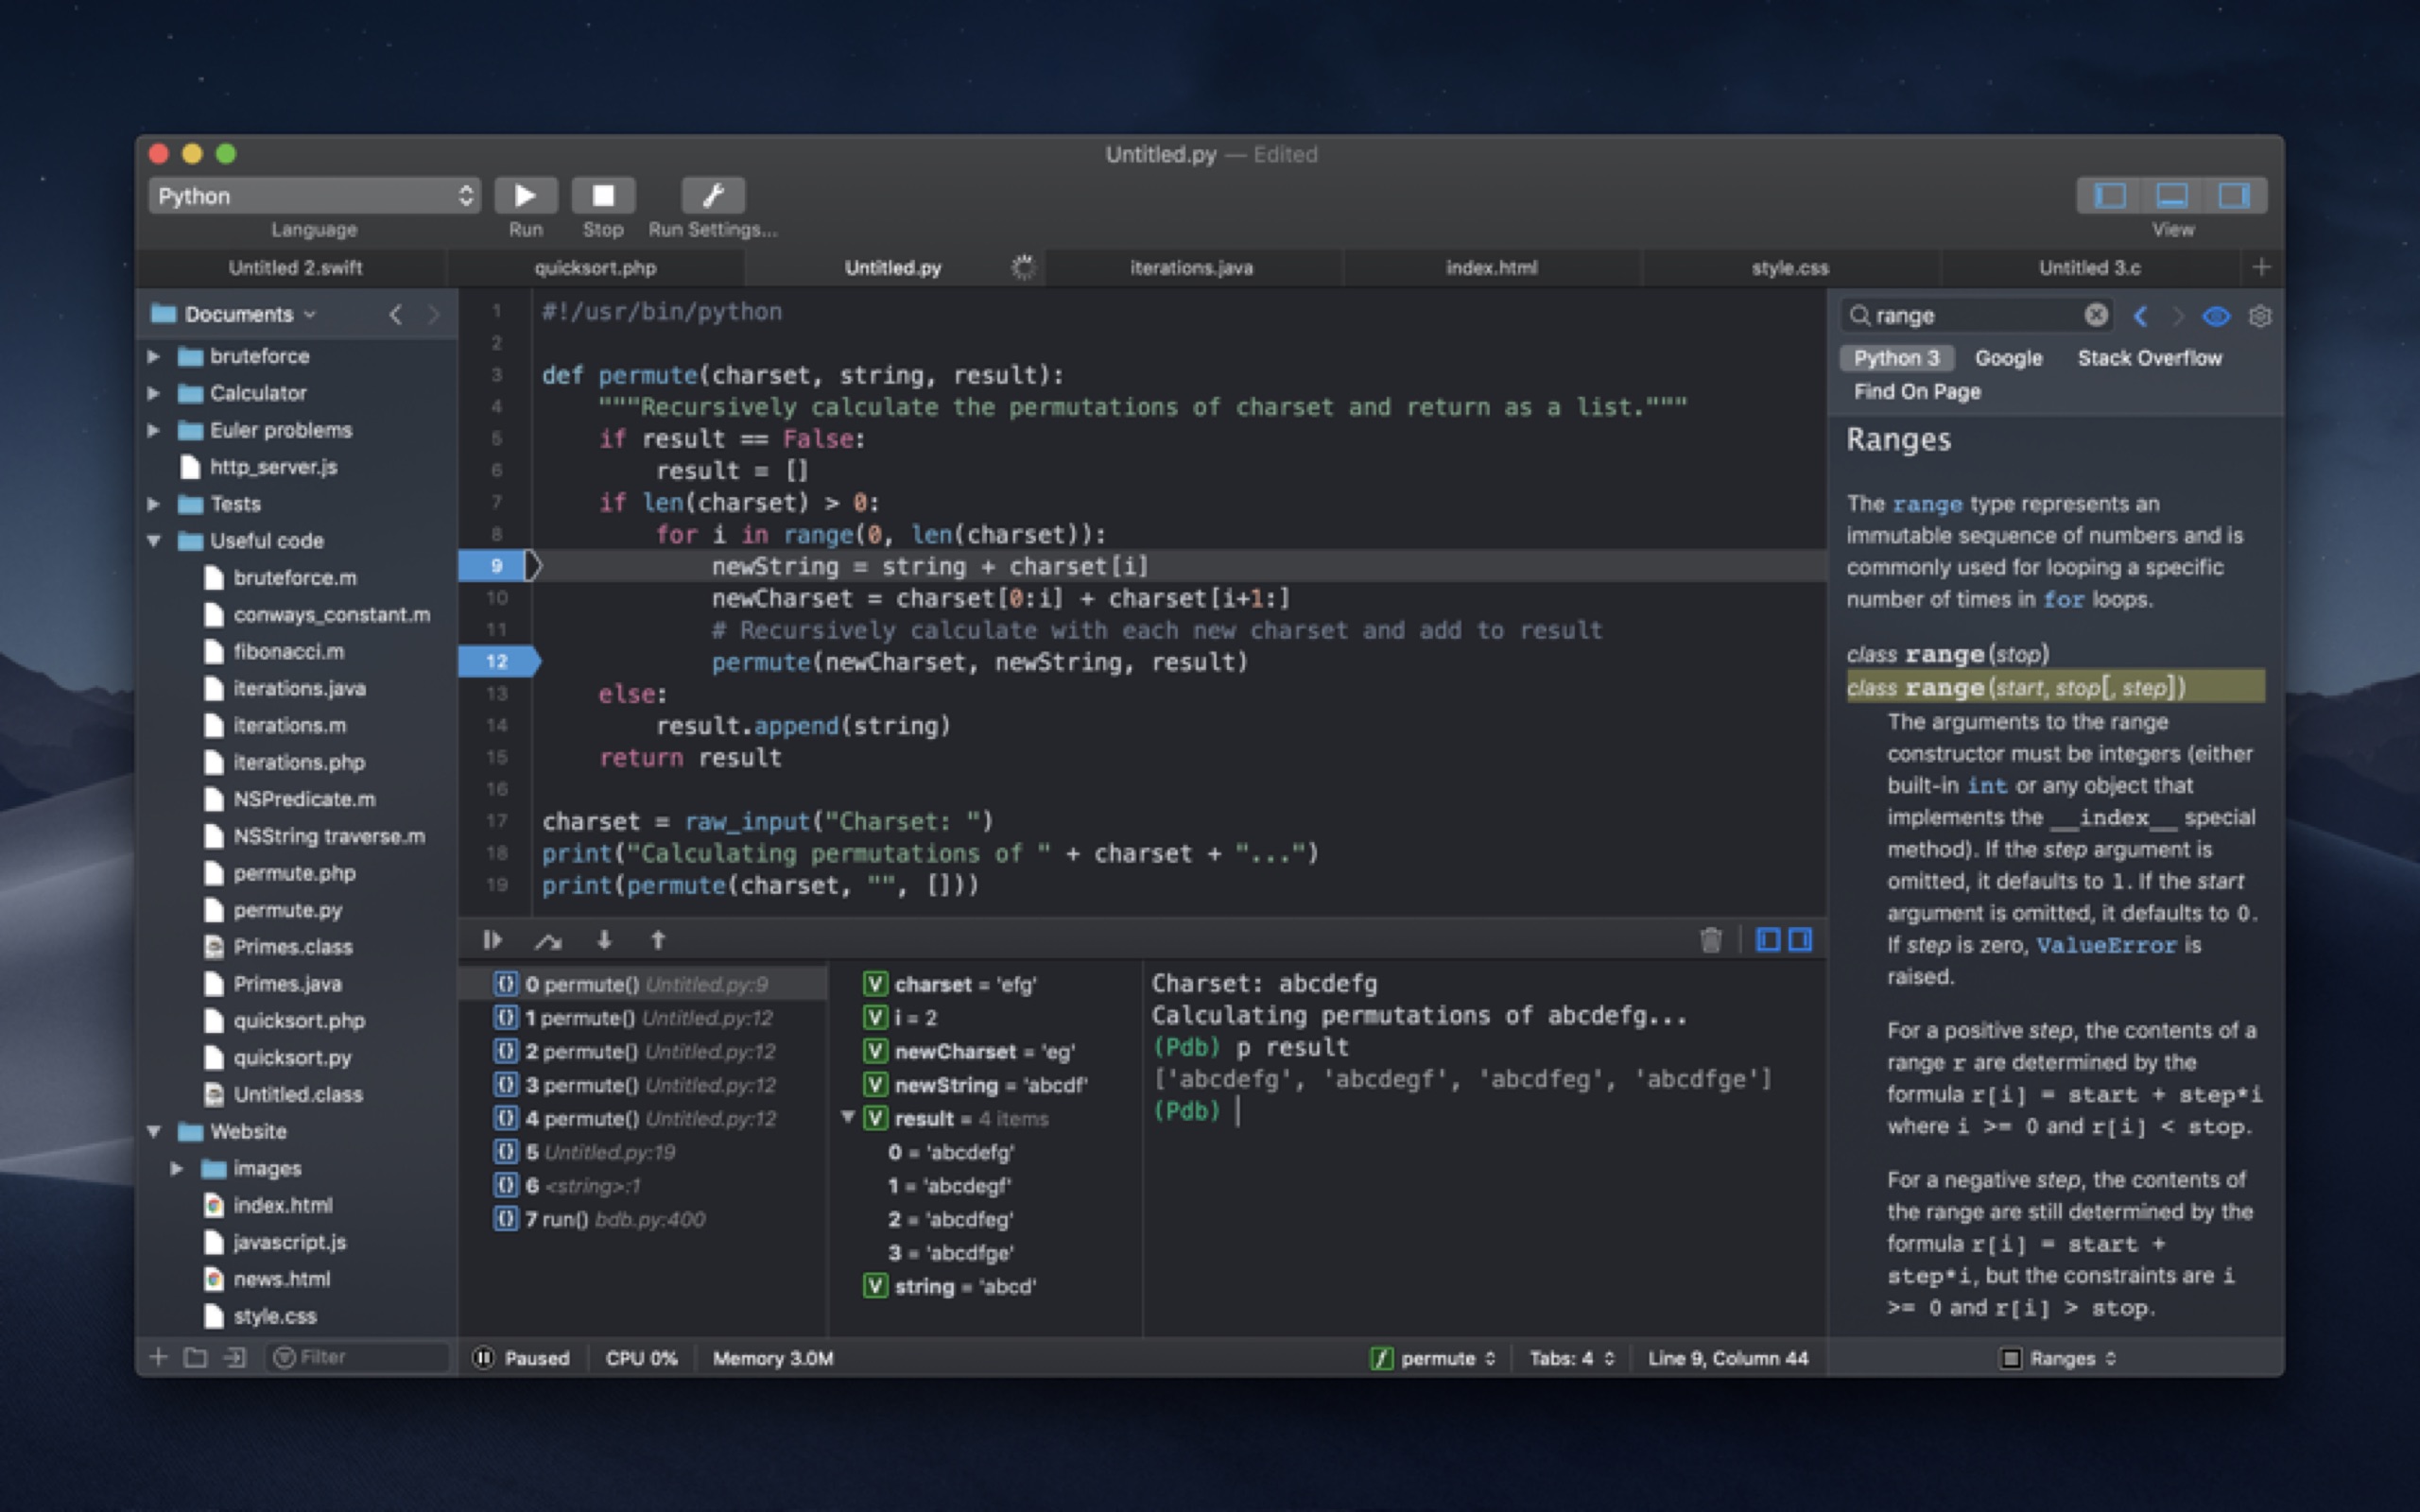Image resolution: width=2420 pixels, height=1512 pixels.
Task: Open the Python language dropdown
Action: [314, 196]
